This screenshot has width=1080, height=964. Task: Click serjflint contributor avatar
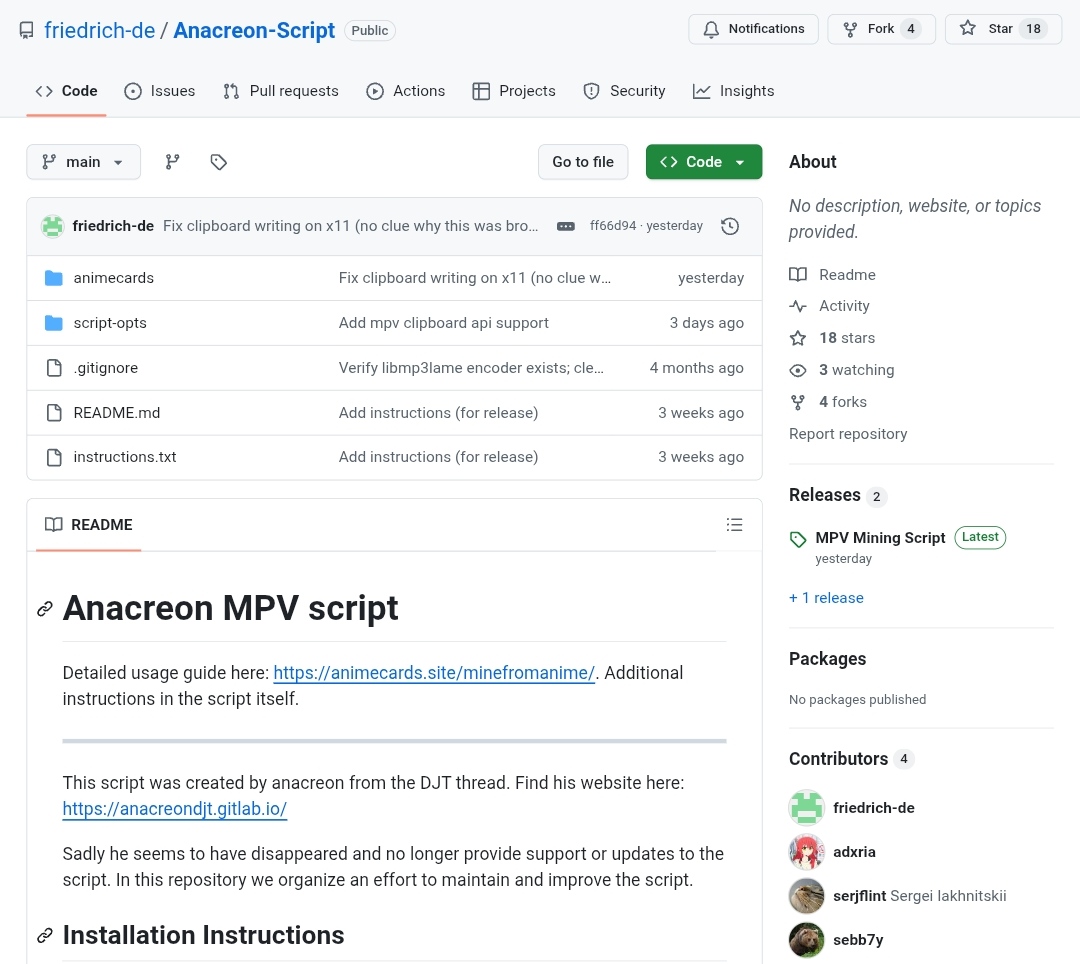(x=806, y=896)
